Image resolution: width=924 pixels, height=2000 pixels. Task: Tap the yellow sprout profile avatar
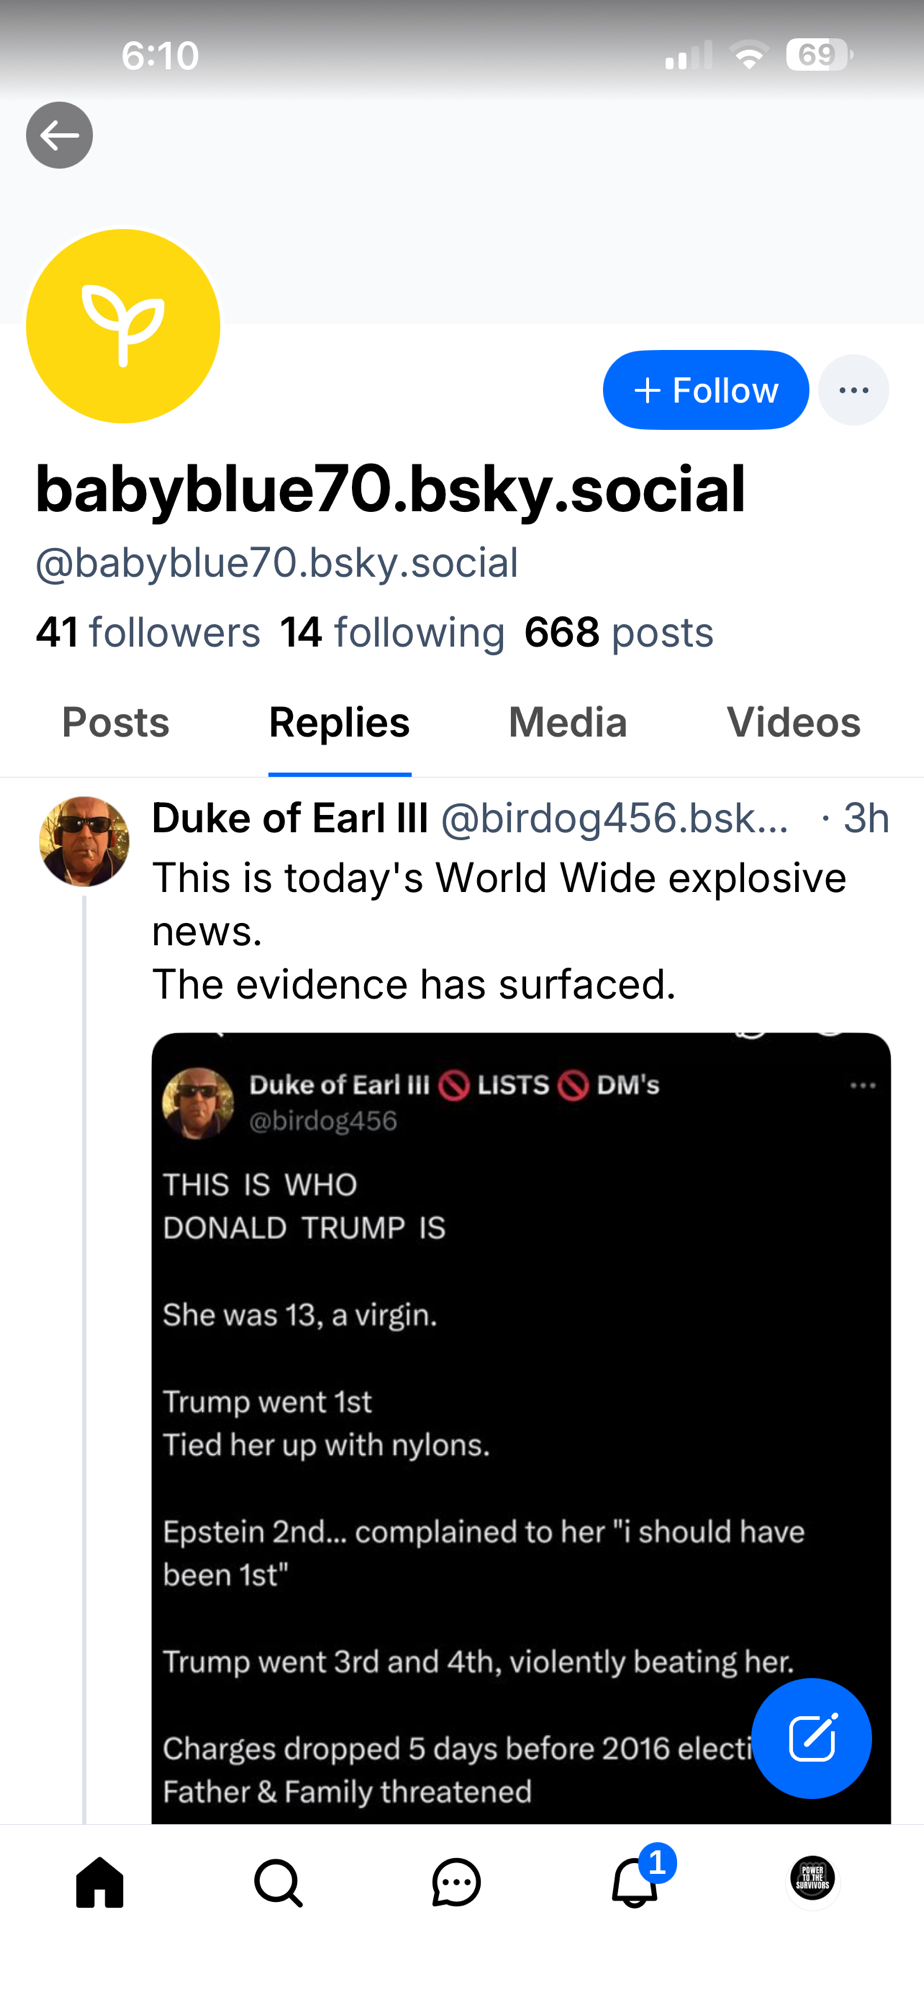click(x=123, y=326)
